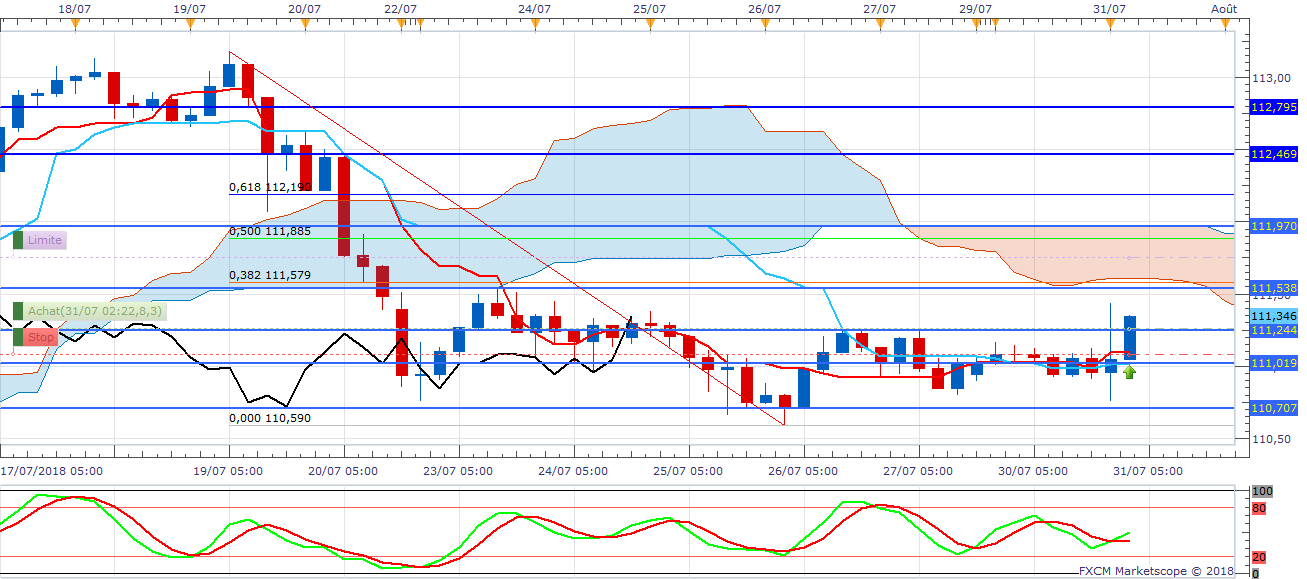Click the stochastic 100 level label
The width and height of the screenshot is (1307, 579).
click(1262, 493)
